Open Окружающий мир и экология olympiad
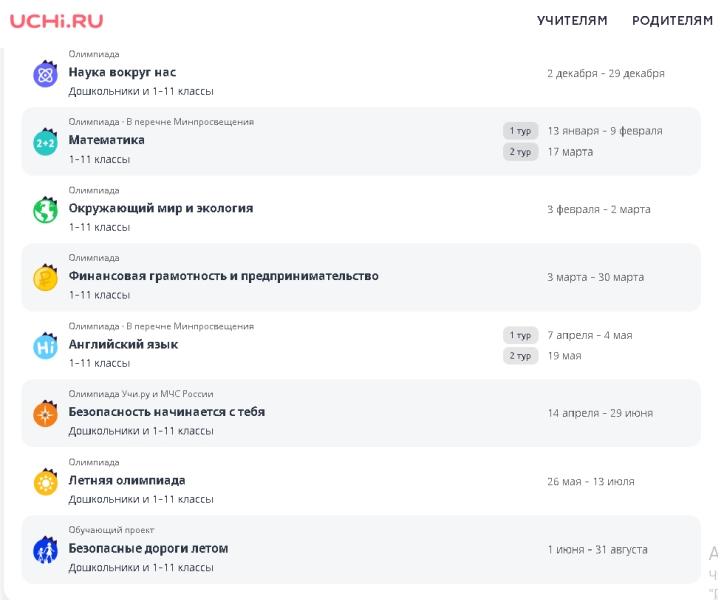The height and width of the screenshot is (600, 718). click(160, 208)
